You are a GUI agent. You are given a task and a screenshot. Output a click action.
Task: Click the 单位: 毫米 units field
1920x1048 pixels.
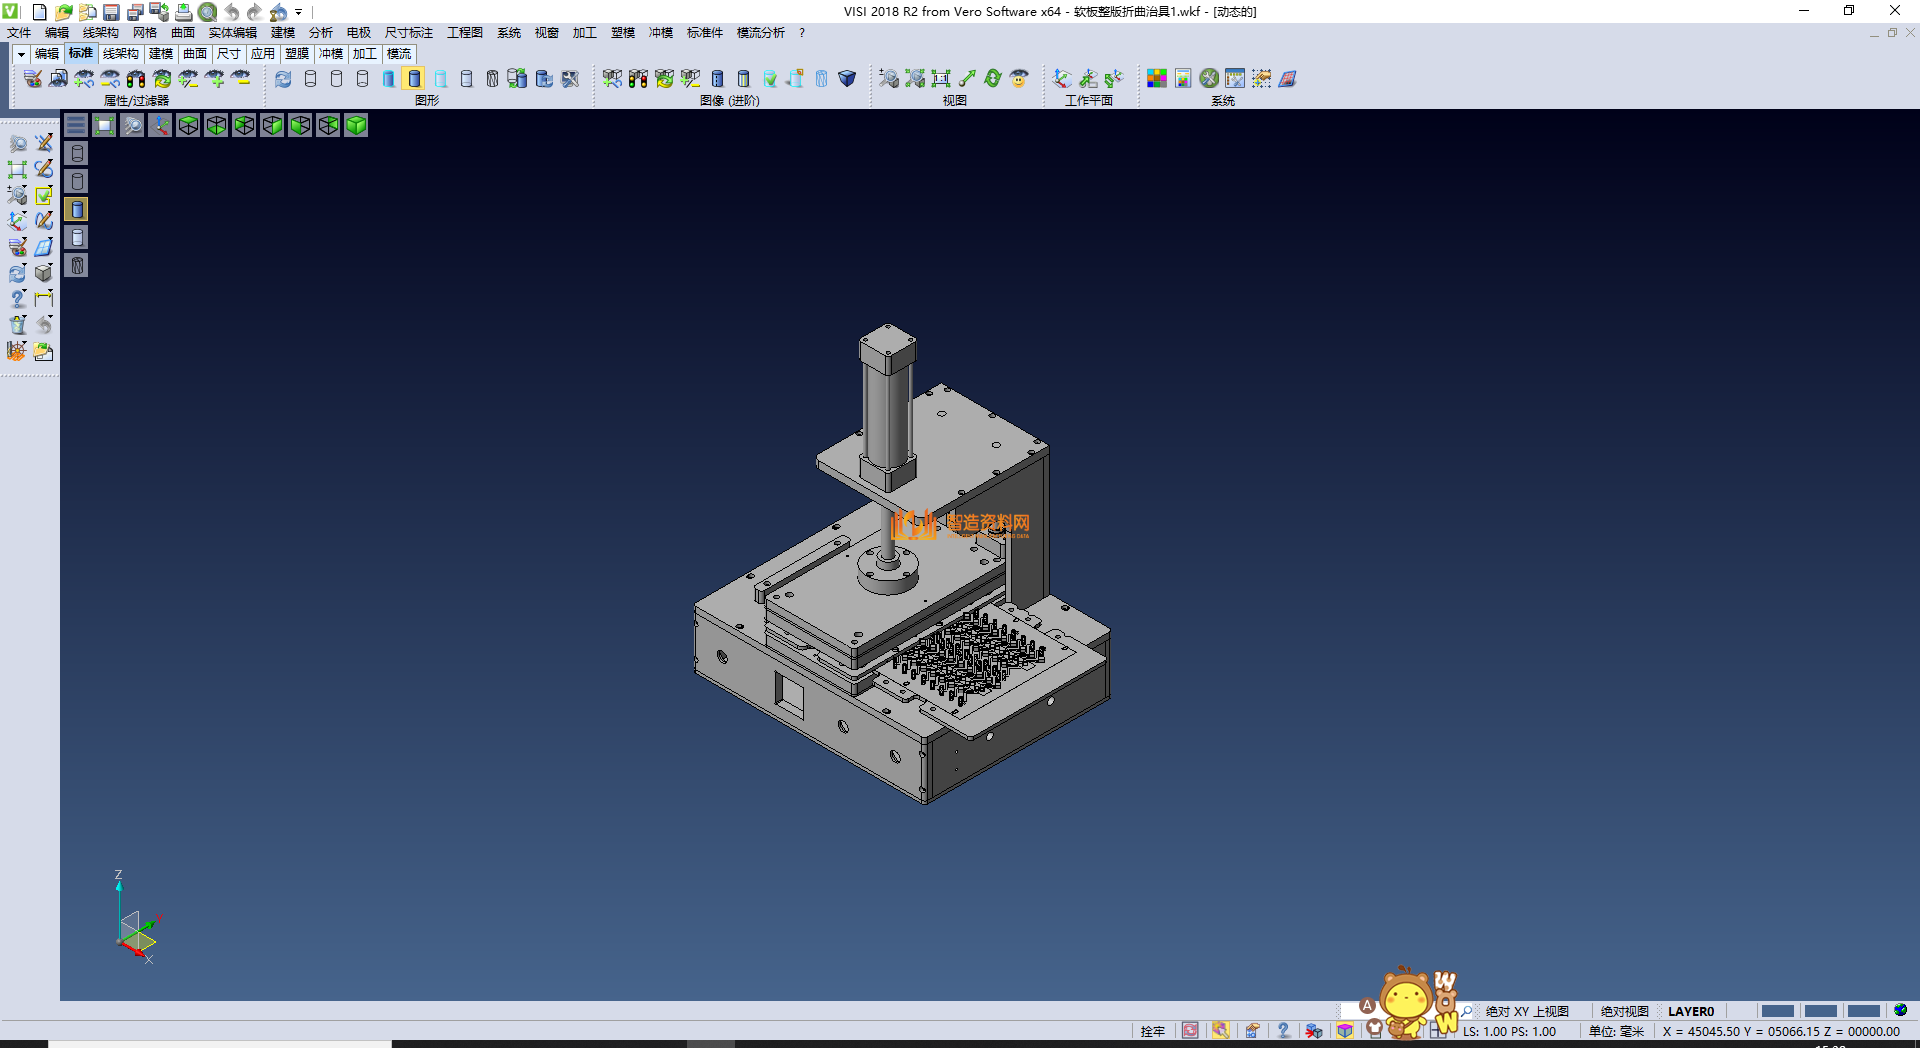(x=1616, y=1031)
